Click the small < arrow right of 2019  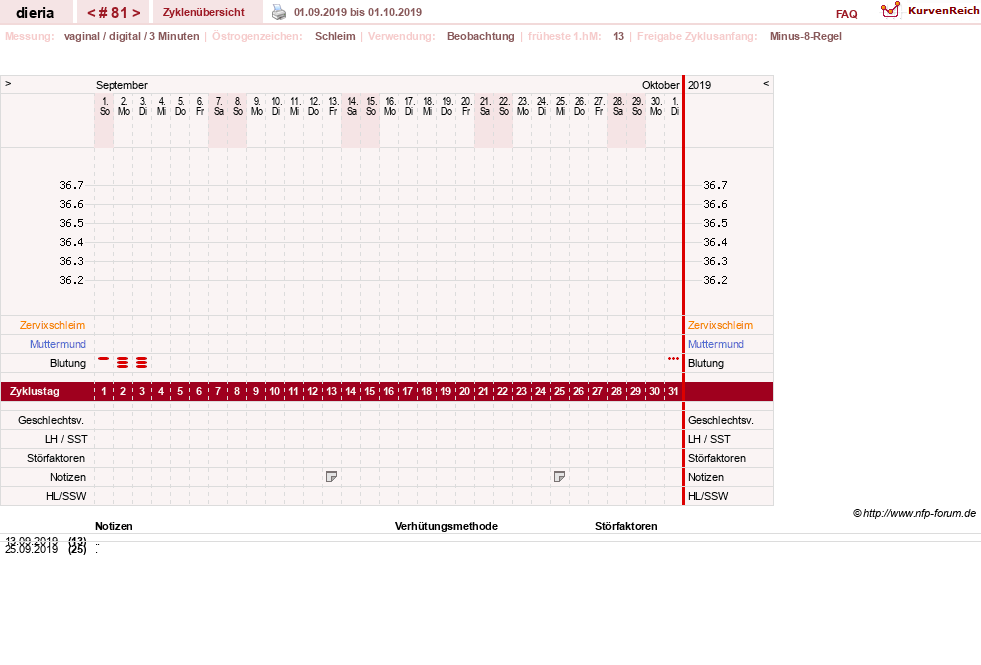tap(766, 83)
